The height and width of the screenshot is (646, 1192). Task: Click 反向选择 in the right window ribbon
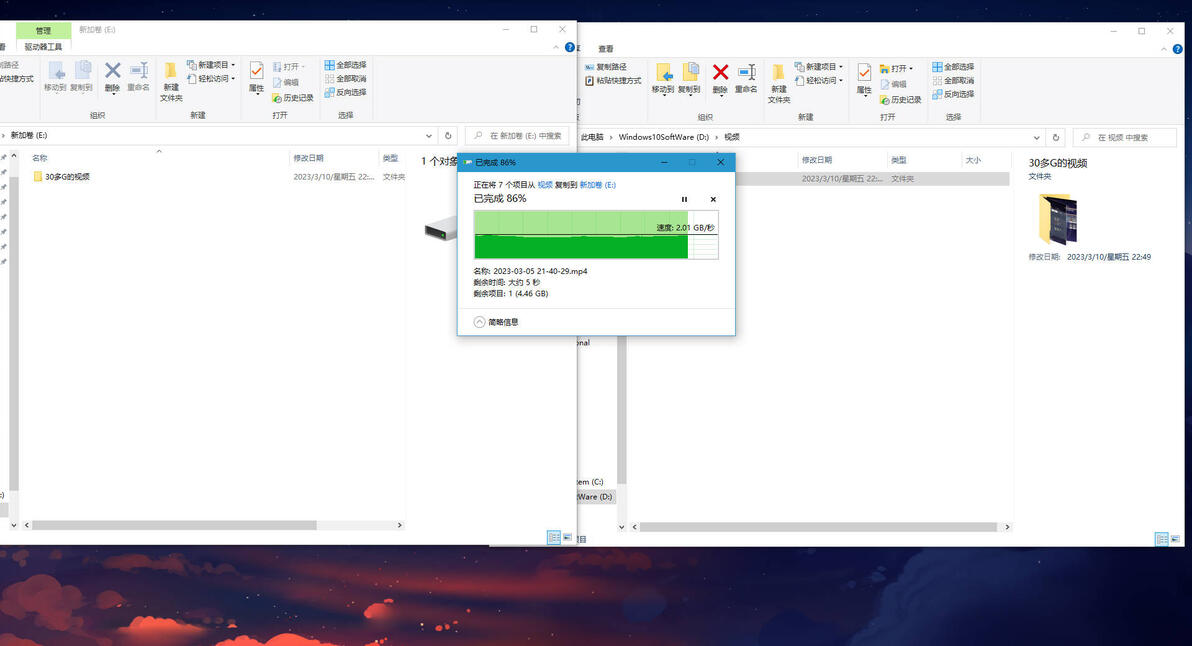click(953, 94)
